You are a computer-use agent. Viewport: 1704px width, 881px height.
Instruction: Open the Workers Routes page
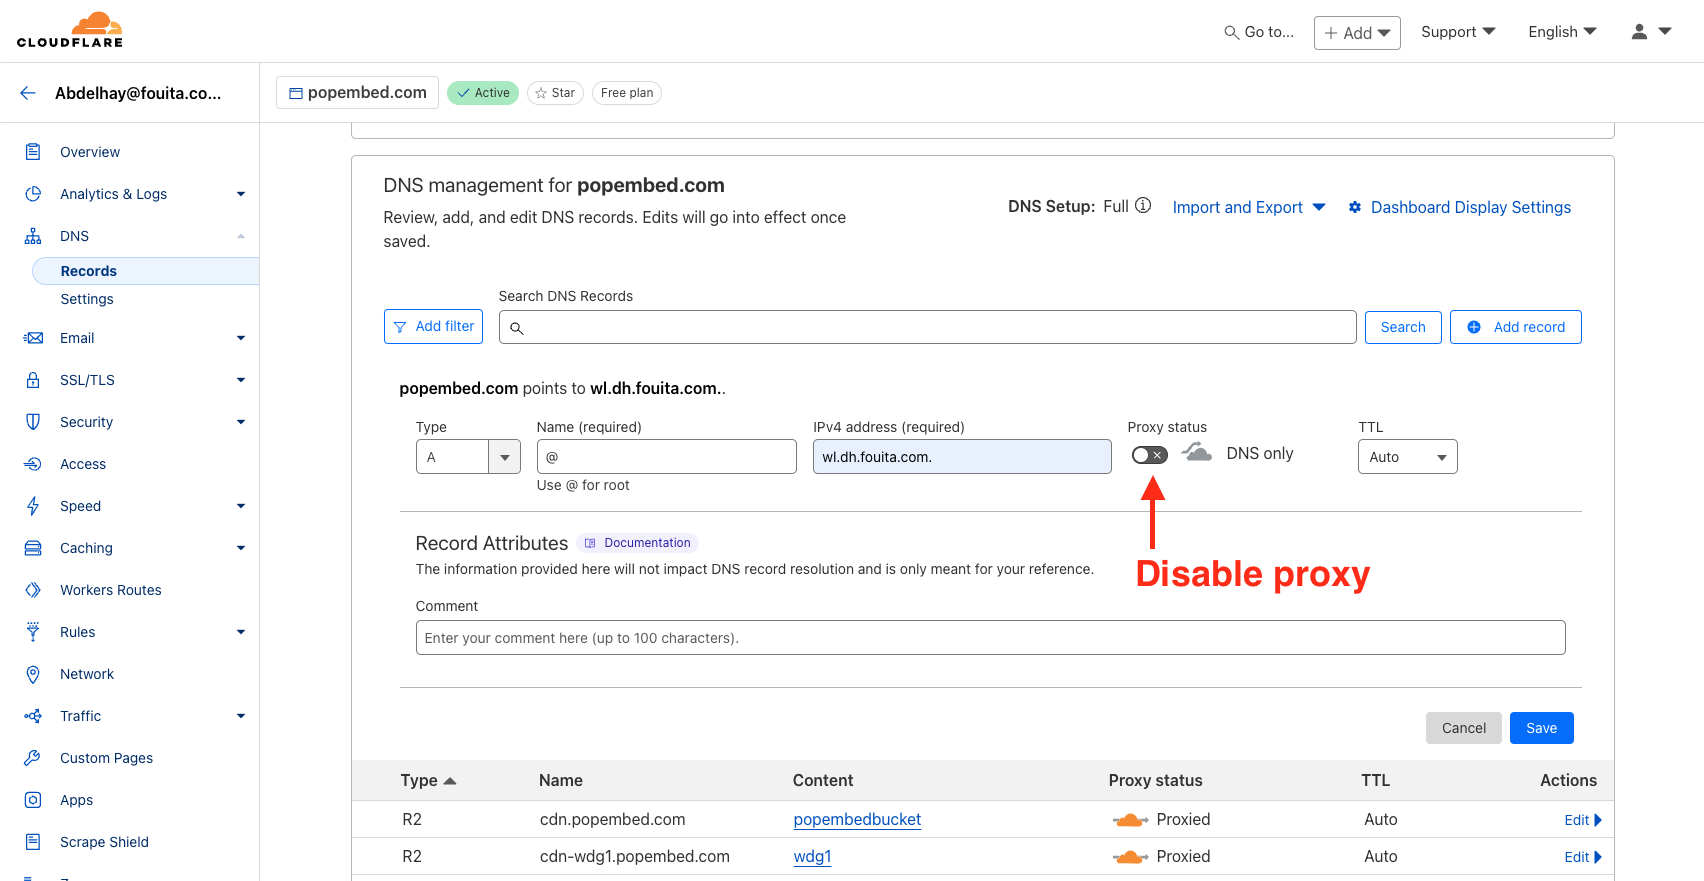[x=111, y=590]
